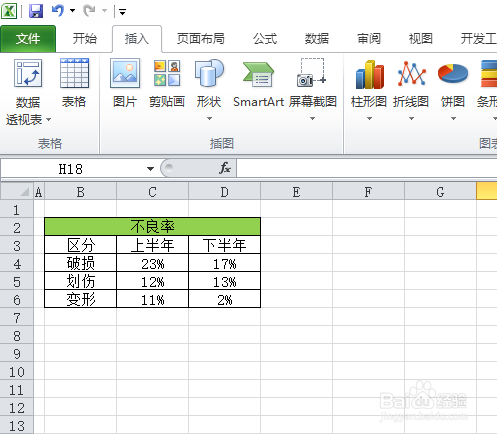Viewport: 497px width, 434px height.
Task: Select the 破损 cell
Action: pyautogui.click(x=80, y=263)
